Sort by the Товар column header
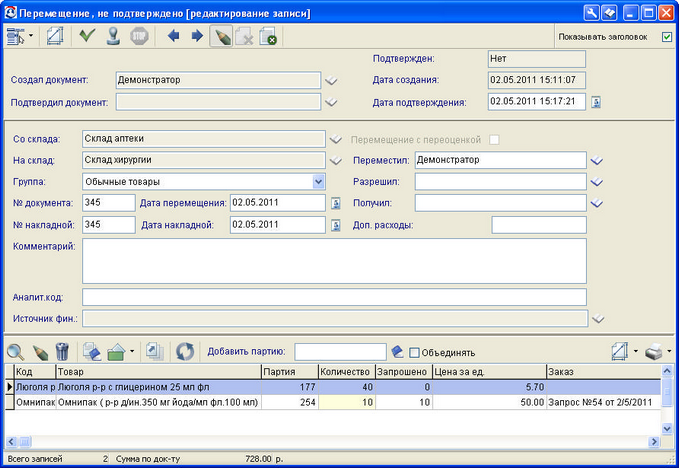This screenshot has width=679, height=468. [x=159, y=372]
